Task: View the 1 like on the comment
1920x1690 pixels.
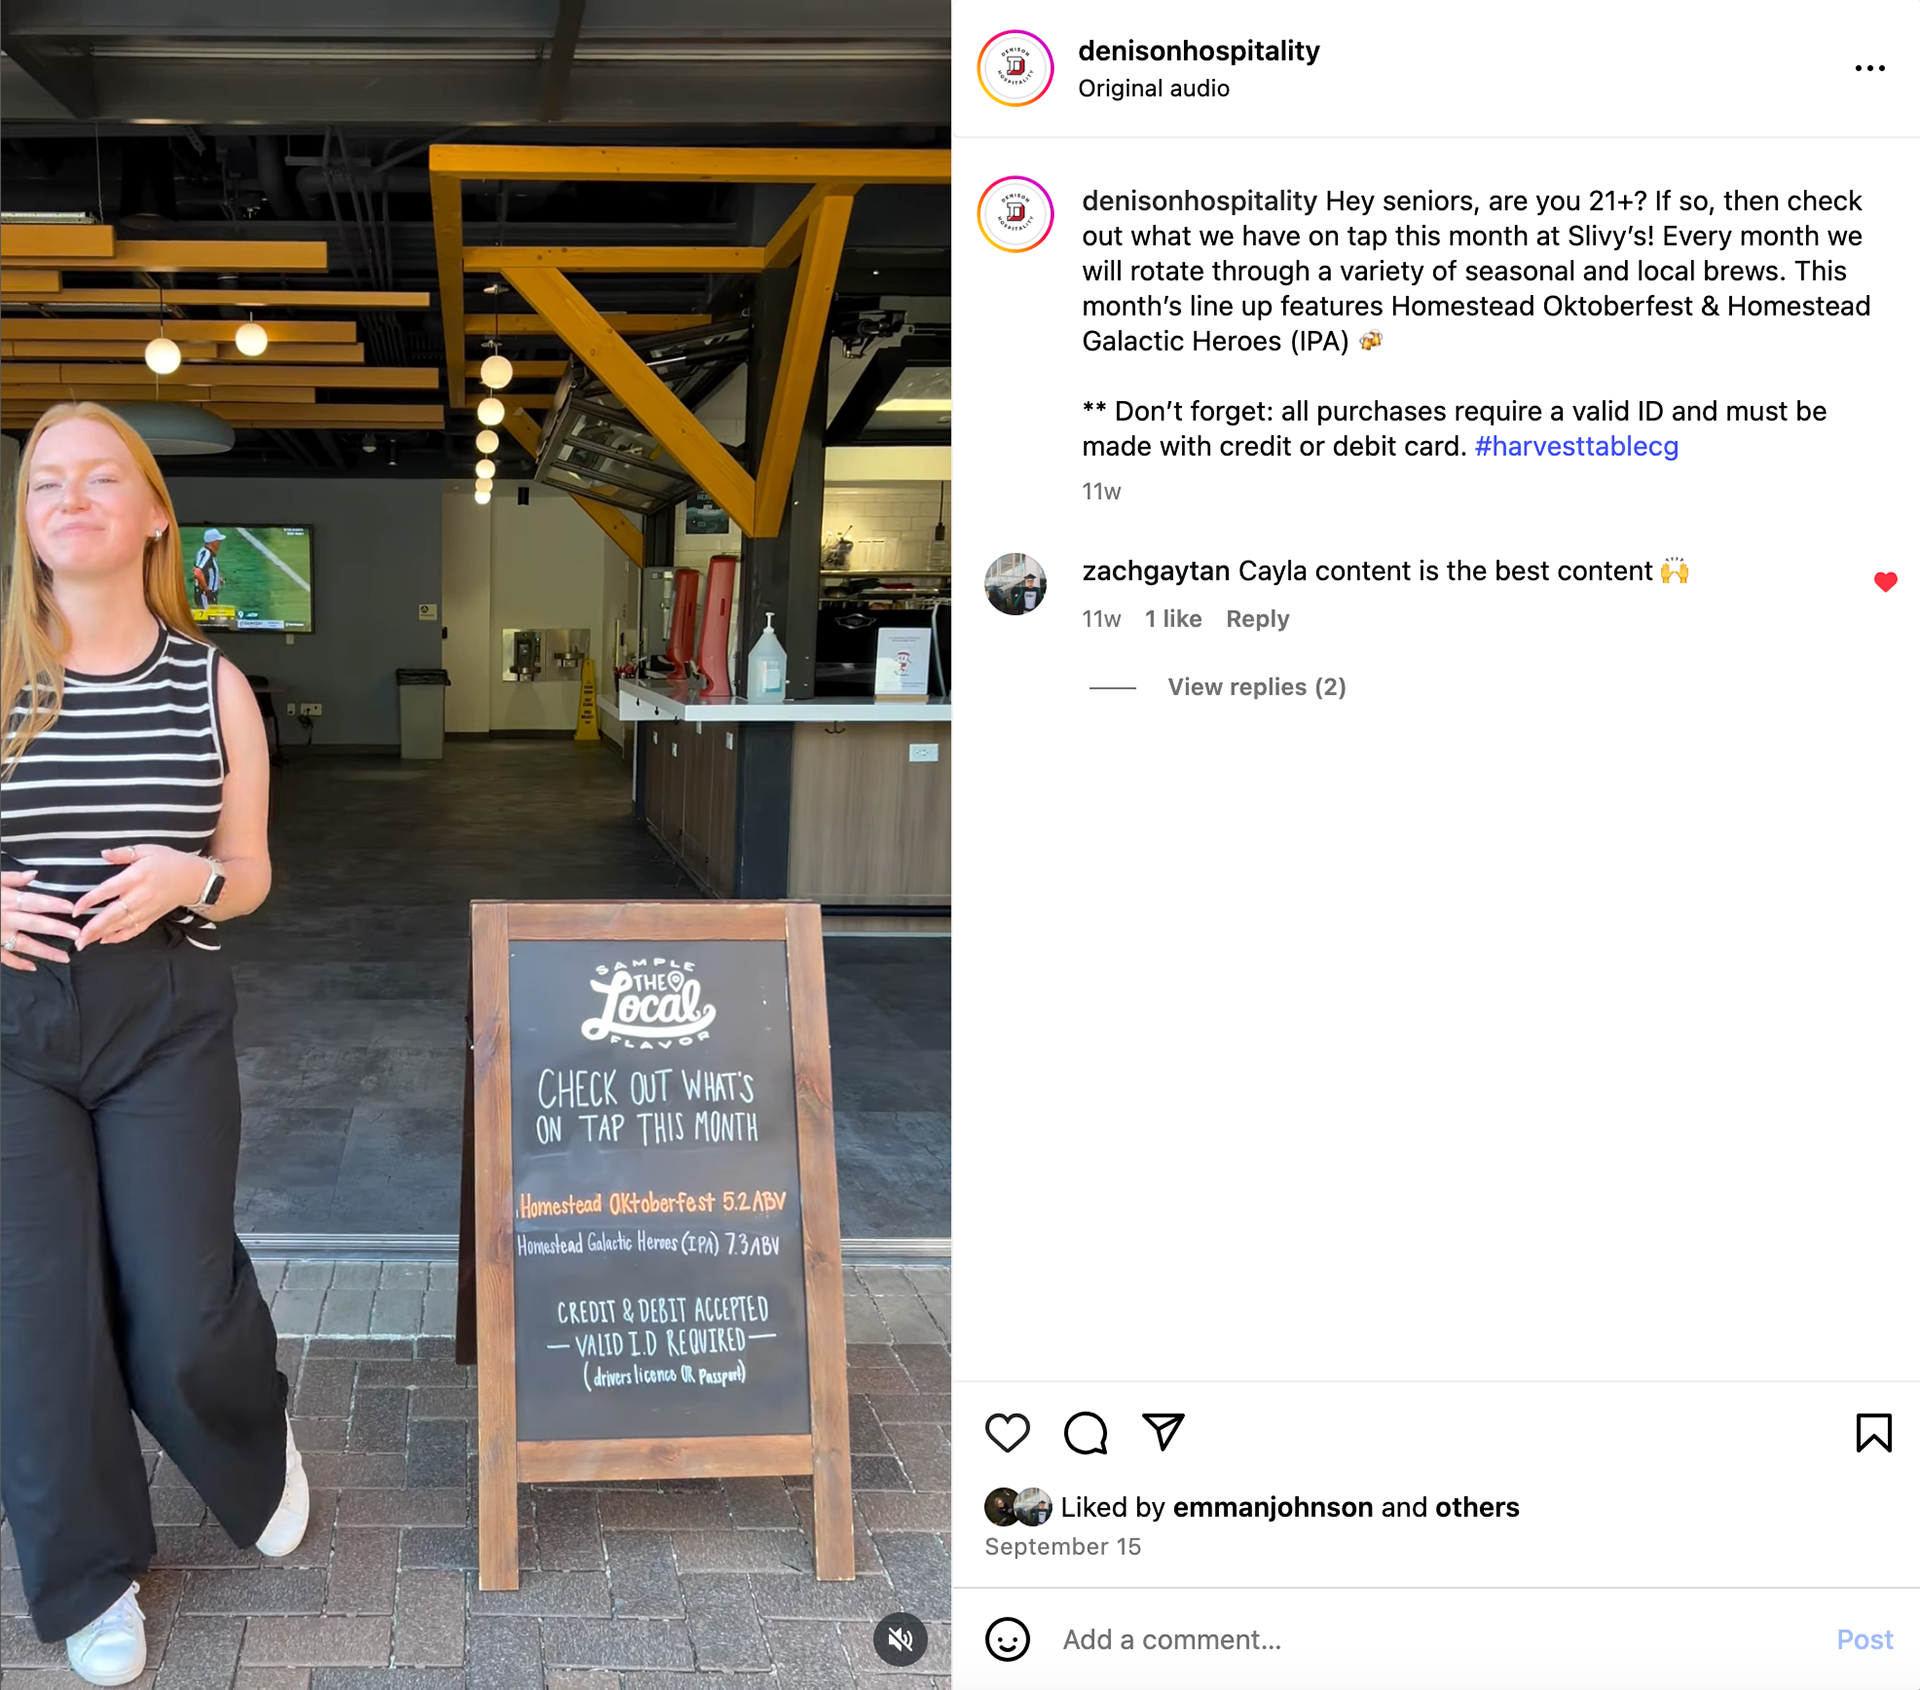Action: point(1173,619)
